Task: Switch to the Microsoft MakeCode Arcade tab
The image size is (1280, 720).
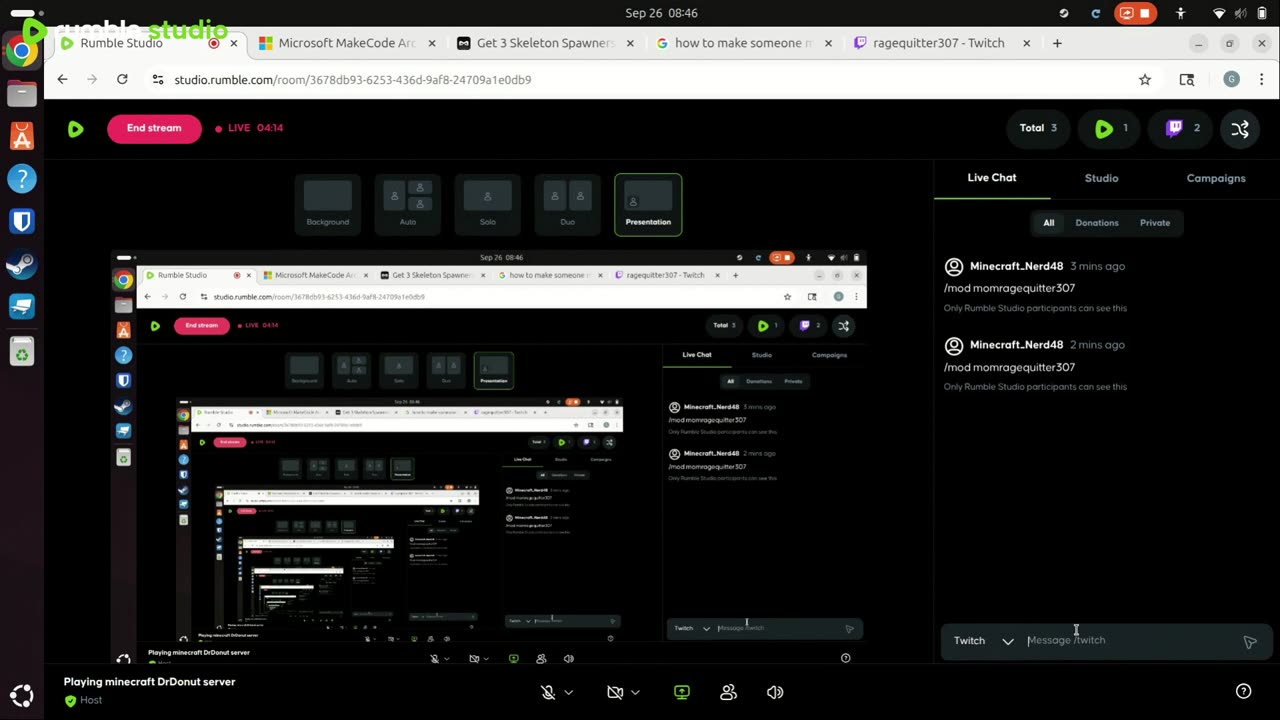Action: click(x=346, y=43)
